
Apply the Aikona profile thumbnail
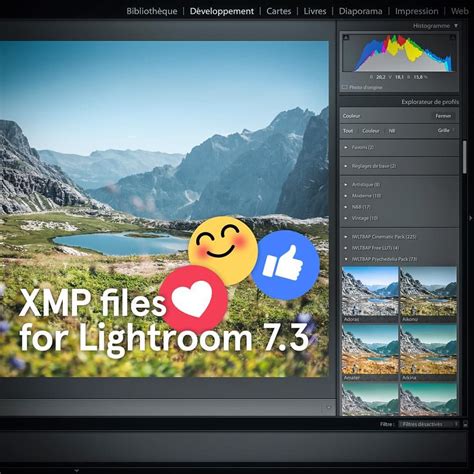pyautogui.click(x=428, y=292)
